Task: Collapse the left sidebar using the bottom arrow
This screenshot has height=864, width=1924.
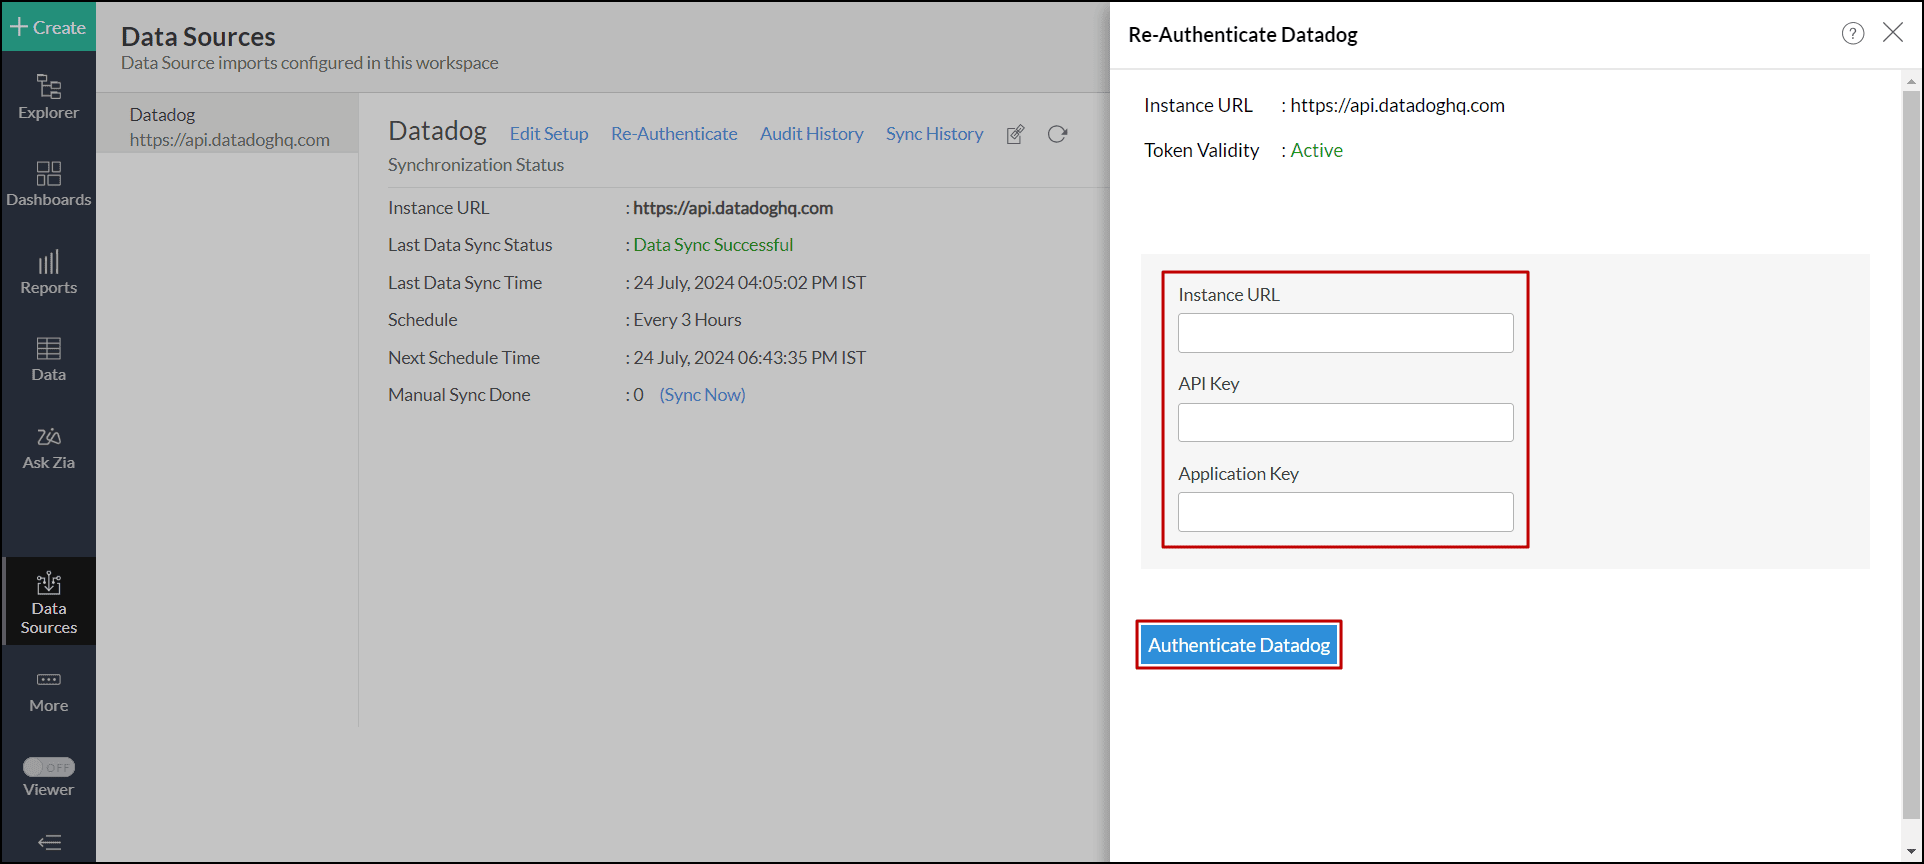Action: click(x=48, y=842)
